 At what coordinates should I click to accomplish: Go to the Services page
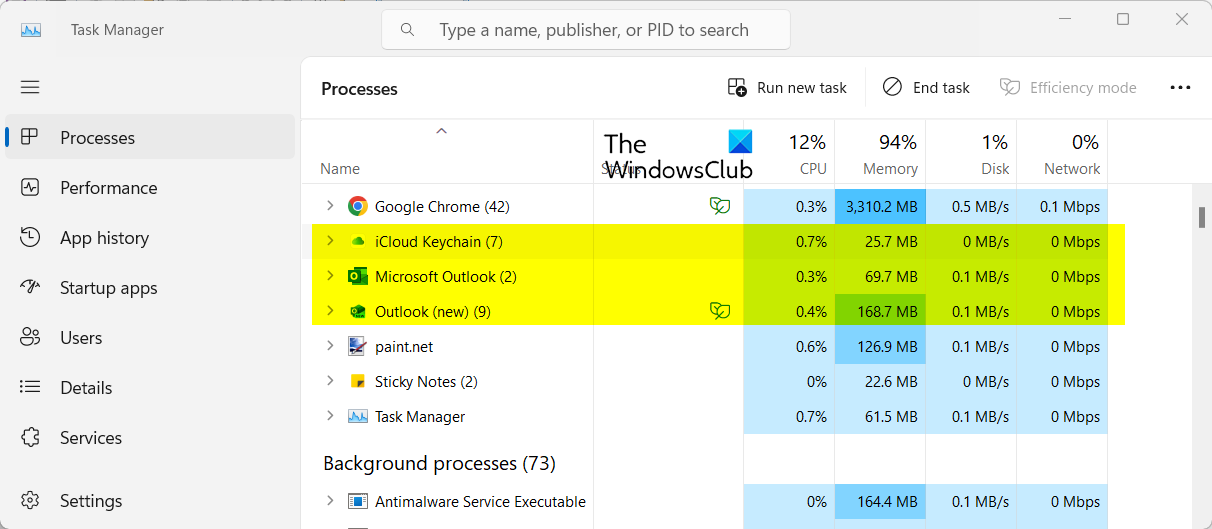click(x=90, y=438)
